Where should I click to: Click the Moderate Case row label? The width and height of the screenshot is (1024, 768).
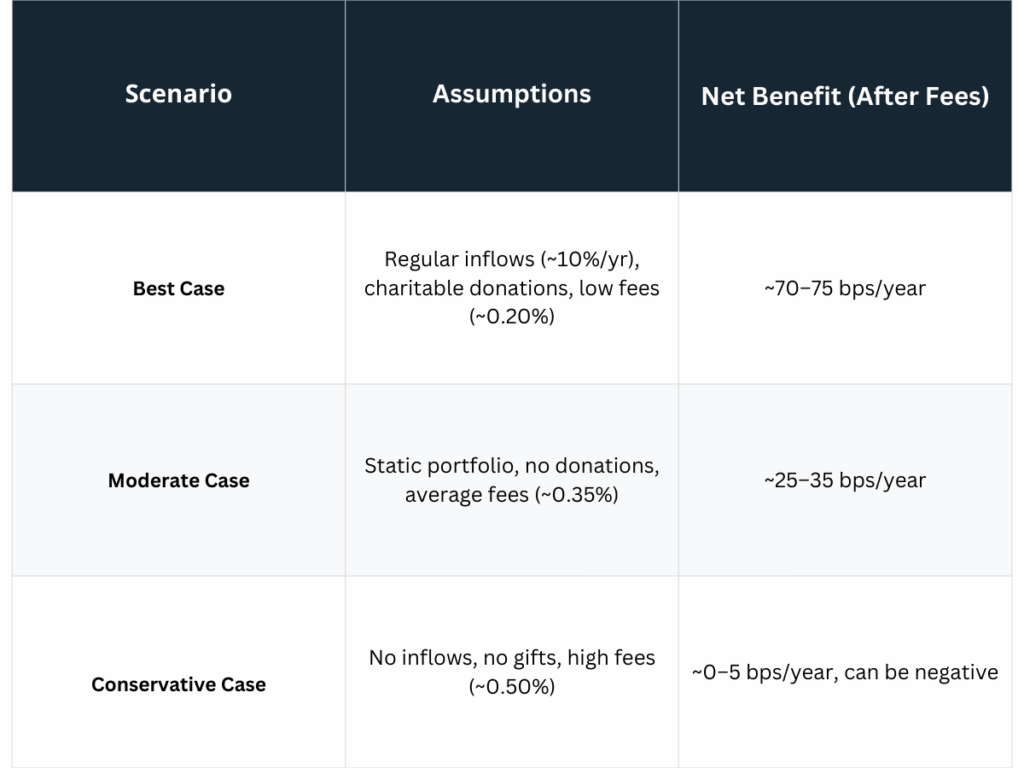point(178,480)
